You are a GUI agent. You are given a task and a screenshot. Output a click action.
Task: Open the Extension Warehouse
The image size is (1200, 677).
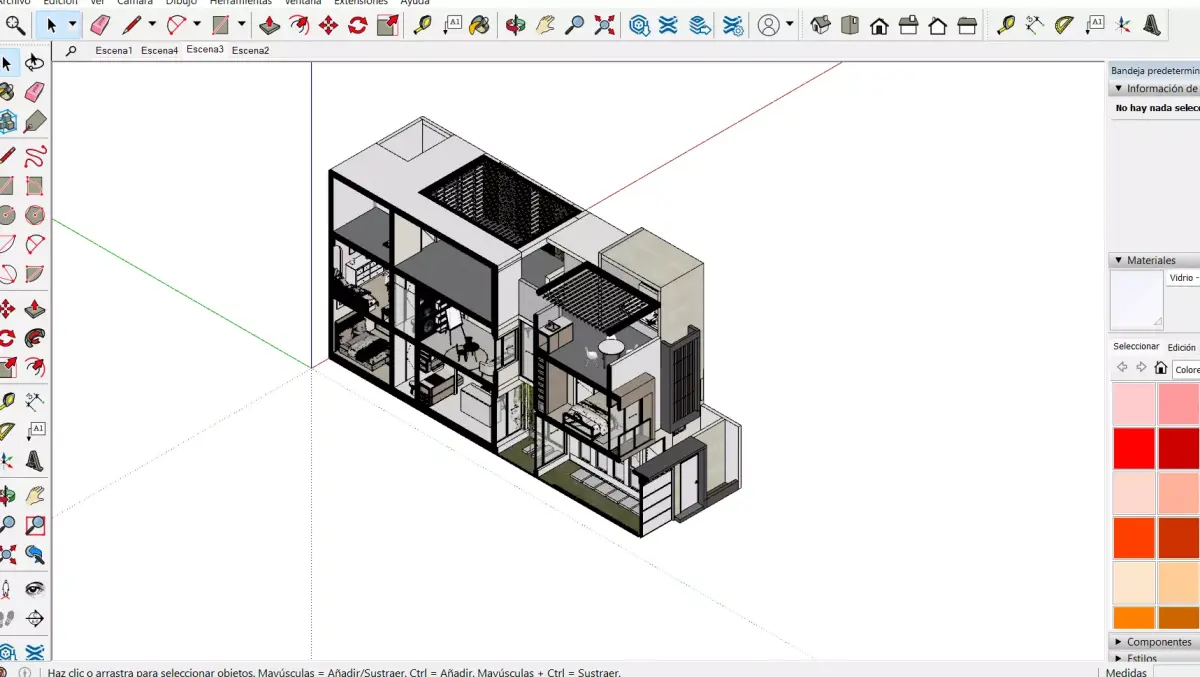point(668,25)
